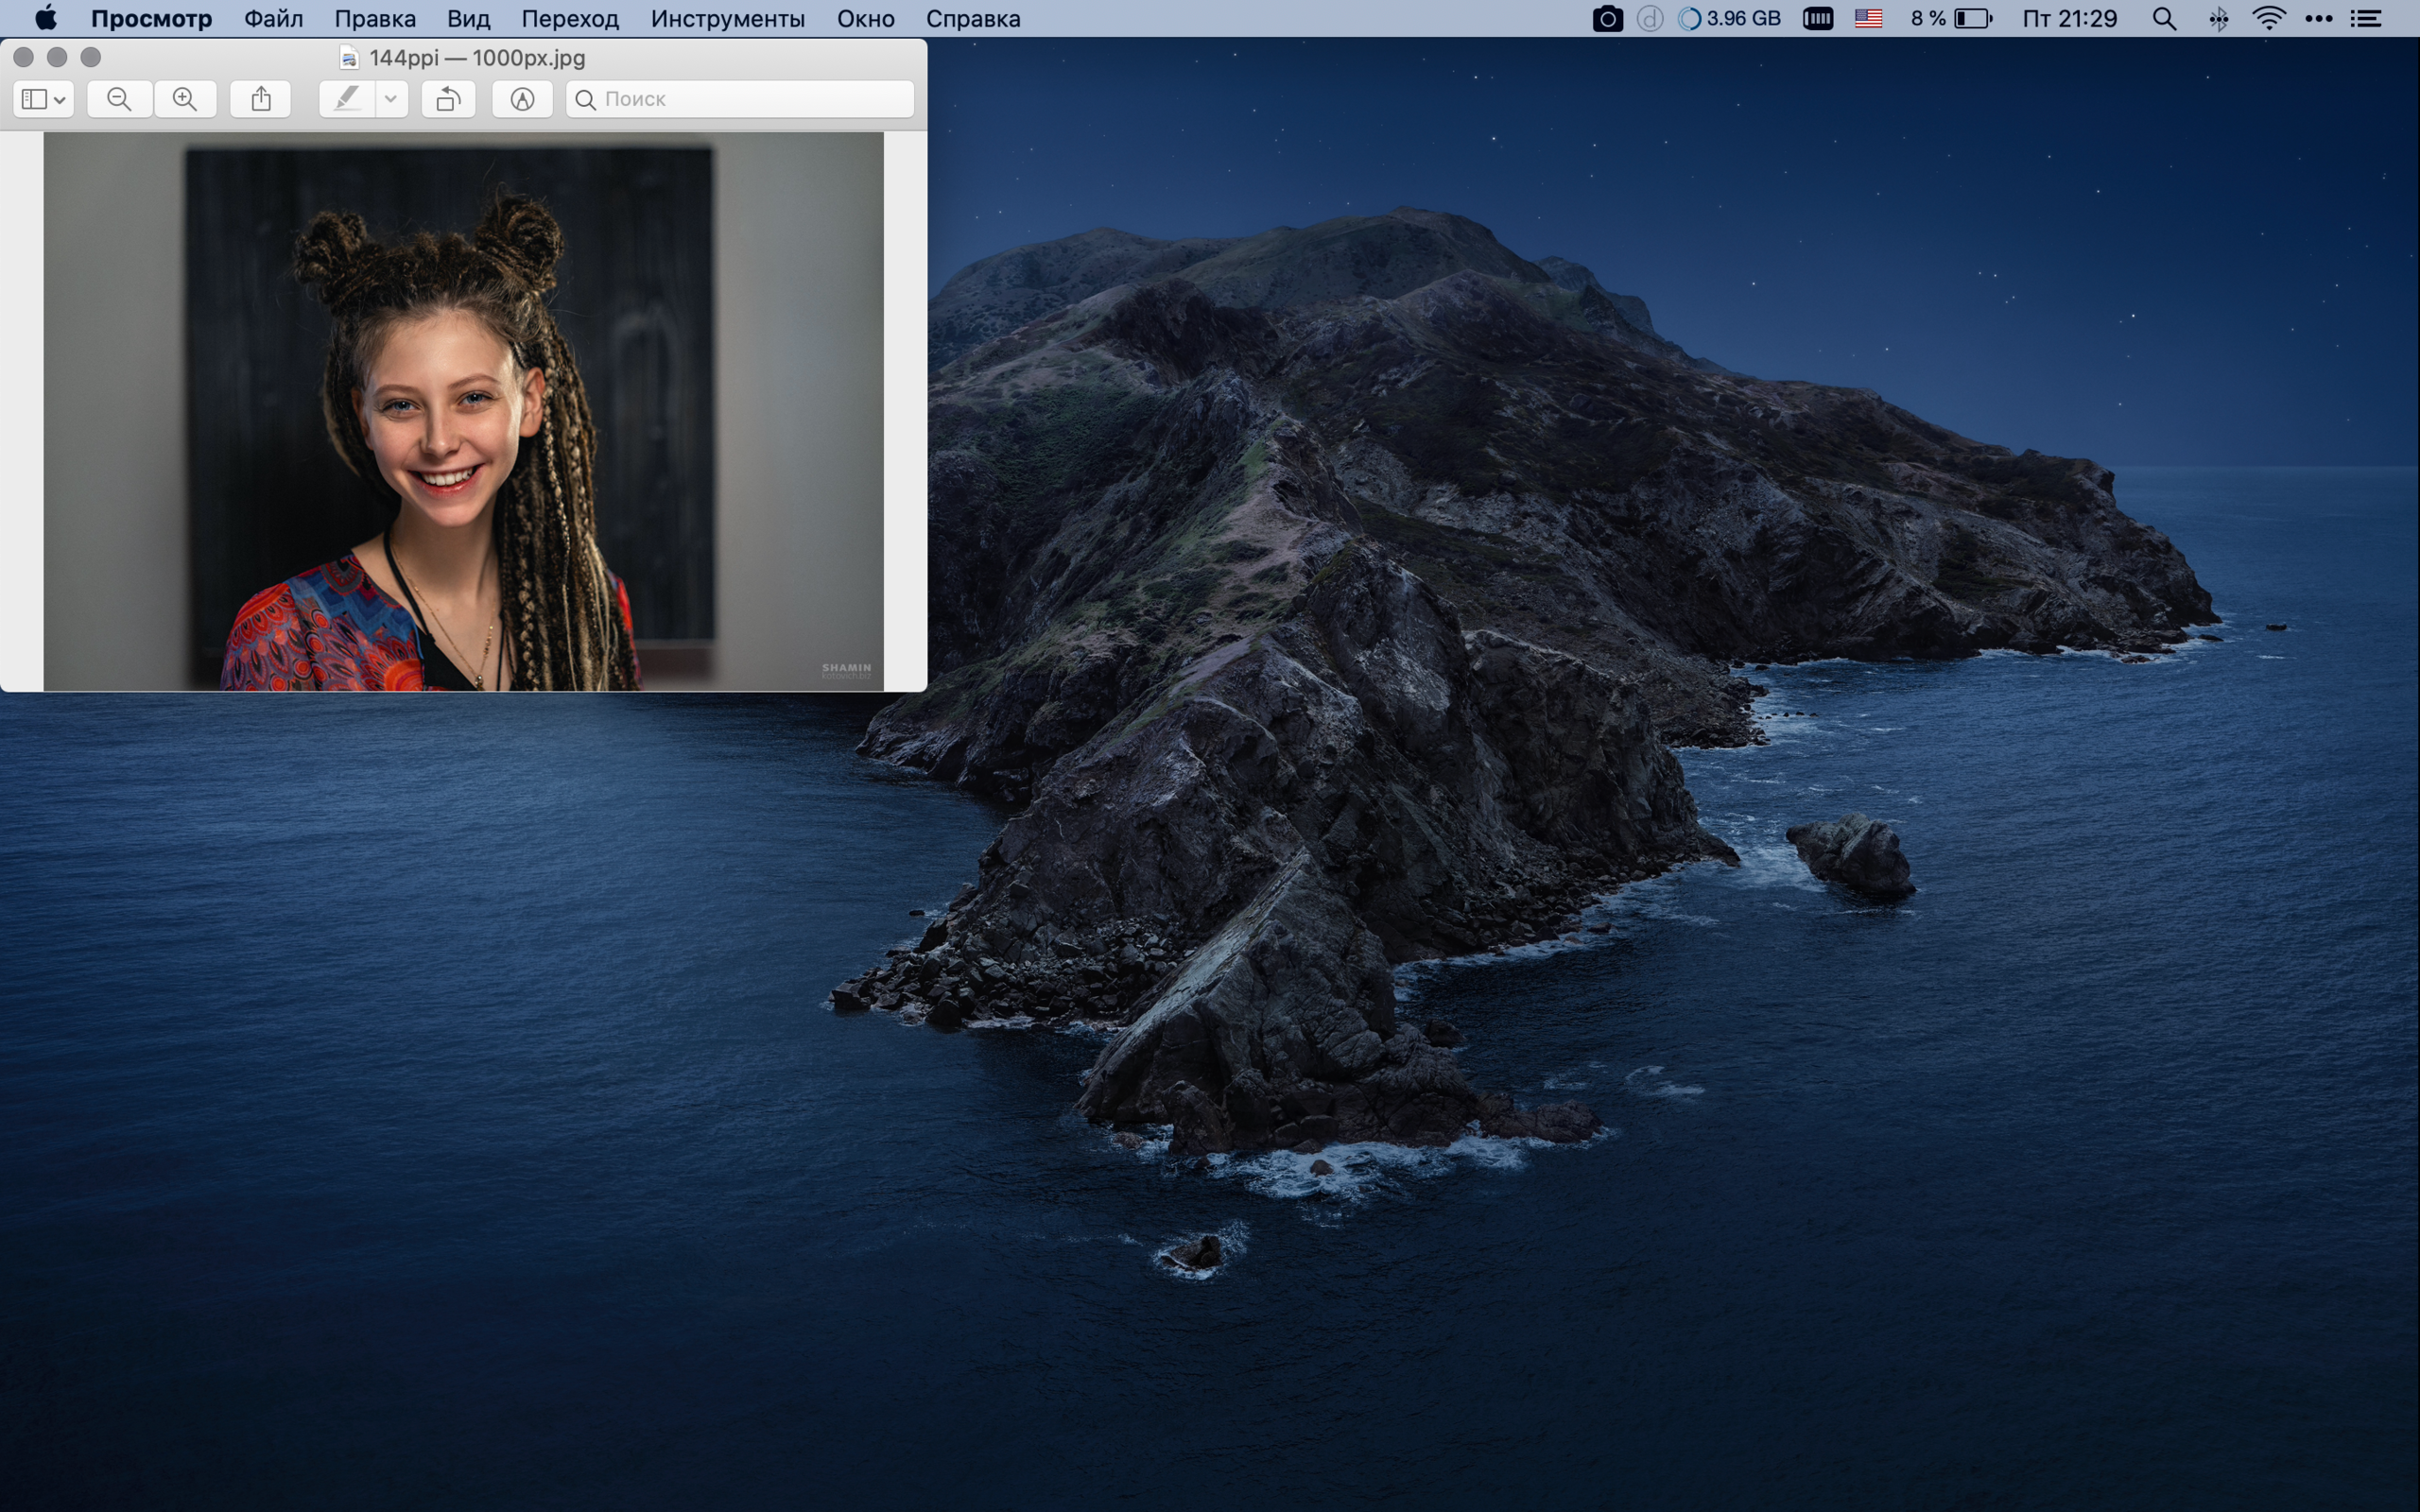Show the Markup toolbar

tap(522, 99)
